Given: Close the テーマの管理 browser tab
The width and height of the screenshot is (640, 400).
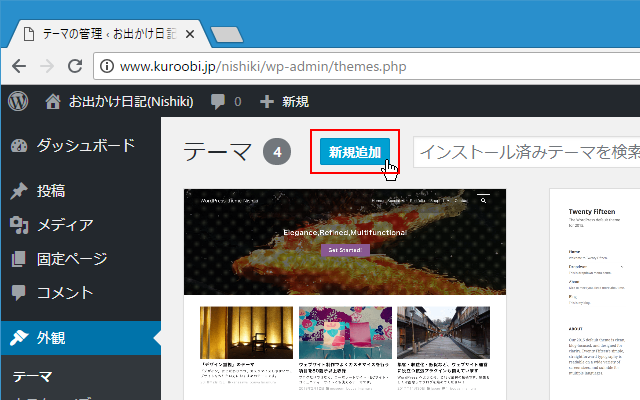Looking at the screenshot, I should [189, 34].
